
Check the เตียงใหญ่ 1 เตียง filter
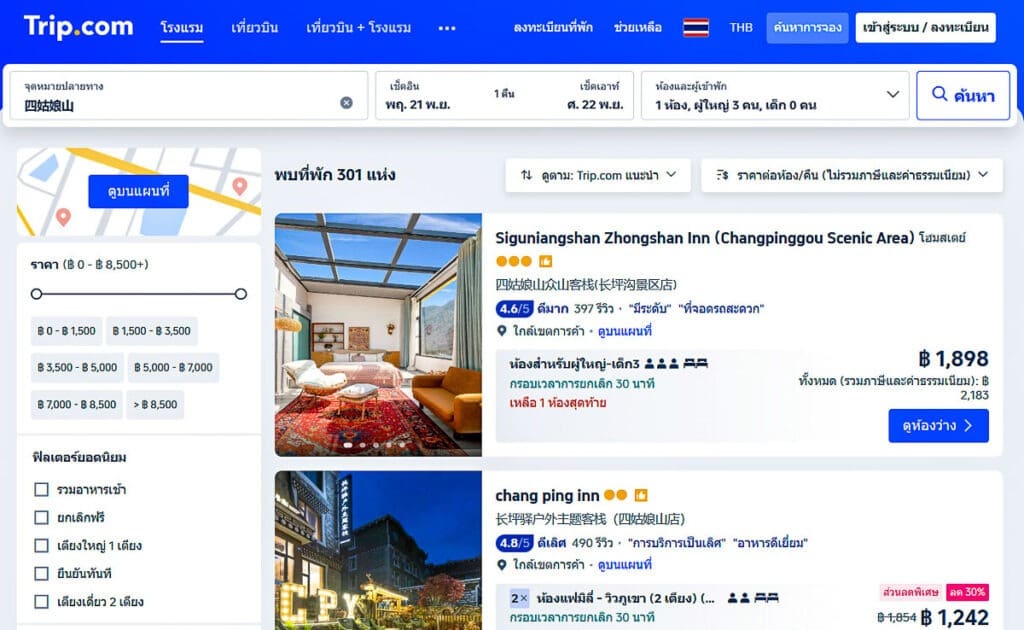pos(41,546)
